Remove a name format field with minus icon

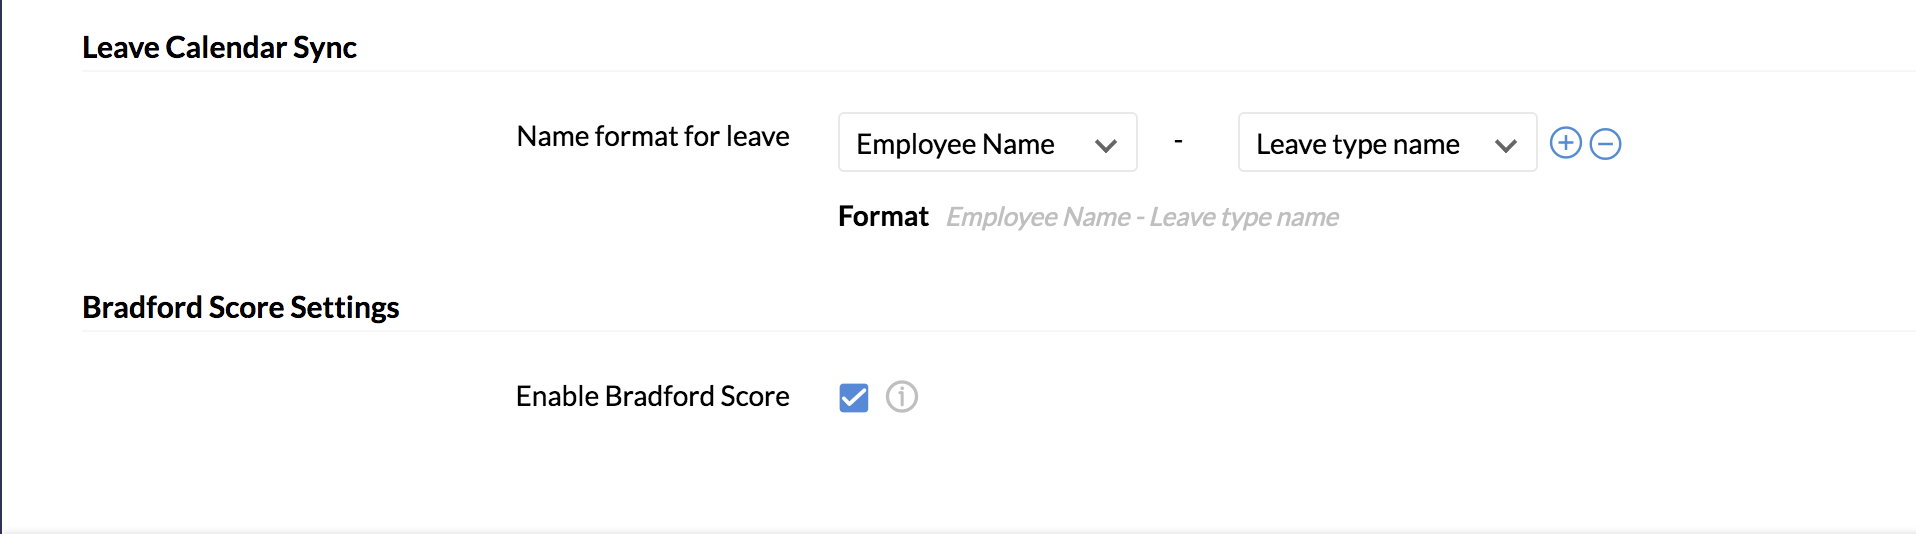[1605, 144]
